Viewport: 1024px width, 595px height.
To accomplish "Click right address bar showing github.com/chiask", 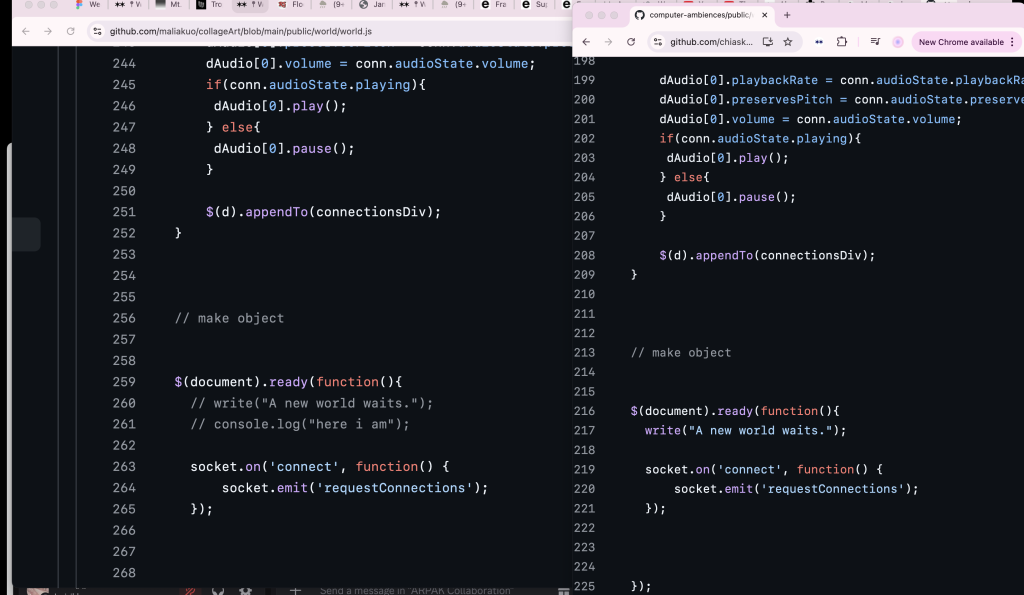I will tap(708, 42).
